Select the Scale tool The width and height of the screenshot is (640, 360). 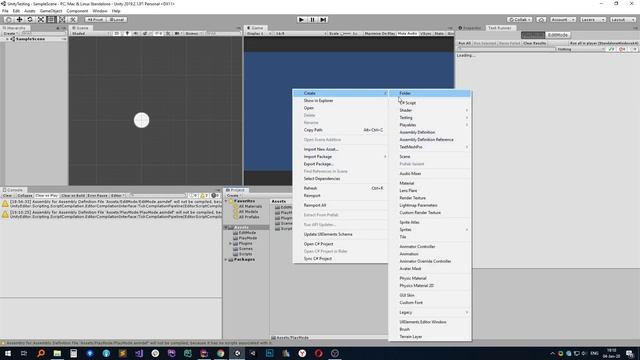tap(41, 20)
